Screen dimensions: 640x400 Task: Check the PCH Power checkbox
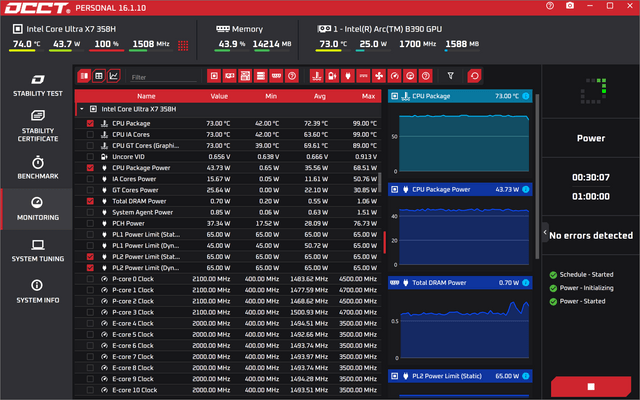(90, 223)
